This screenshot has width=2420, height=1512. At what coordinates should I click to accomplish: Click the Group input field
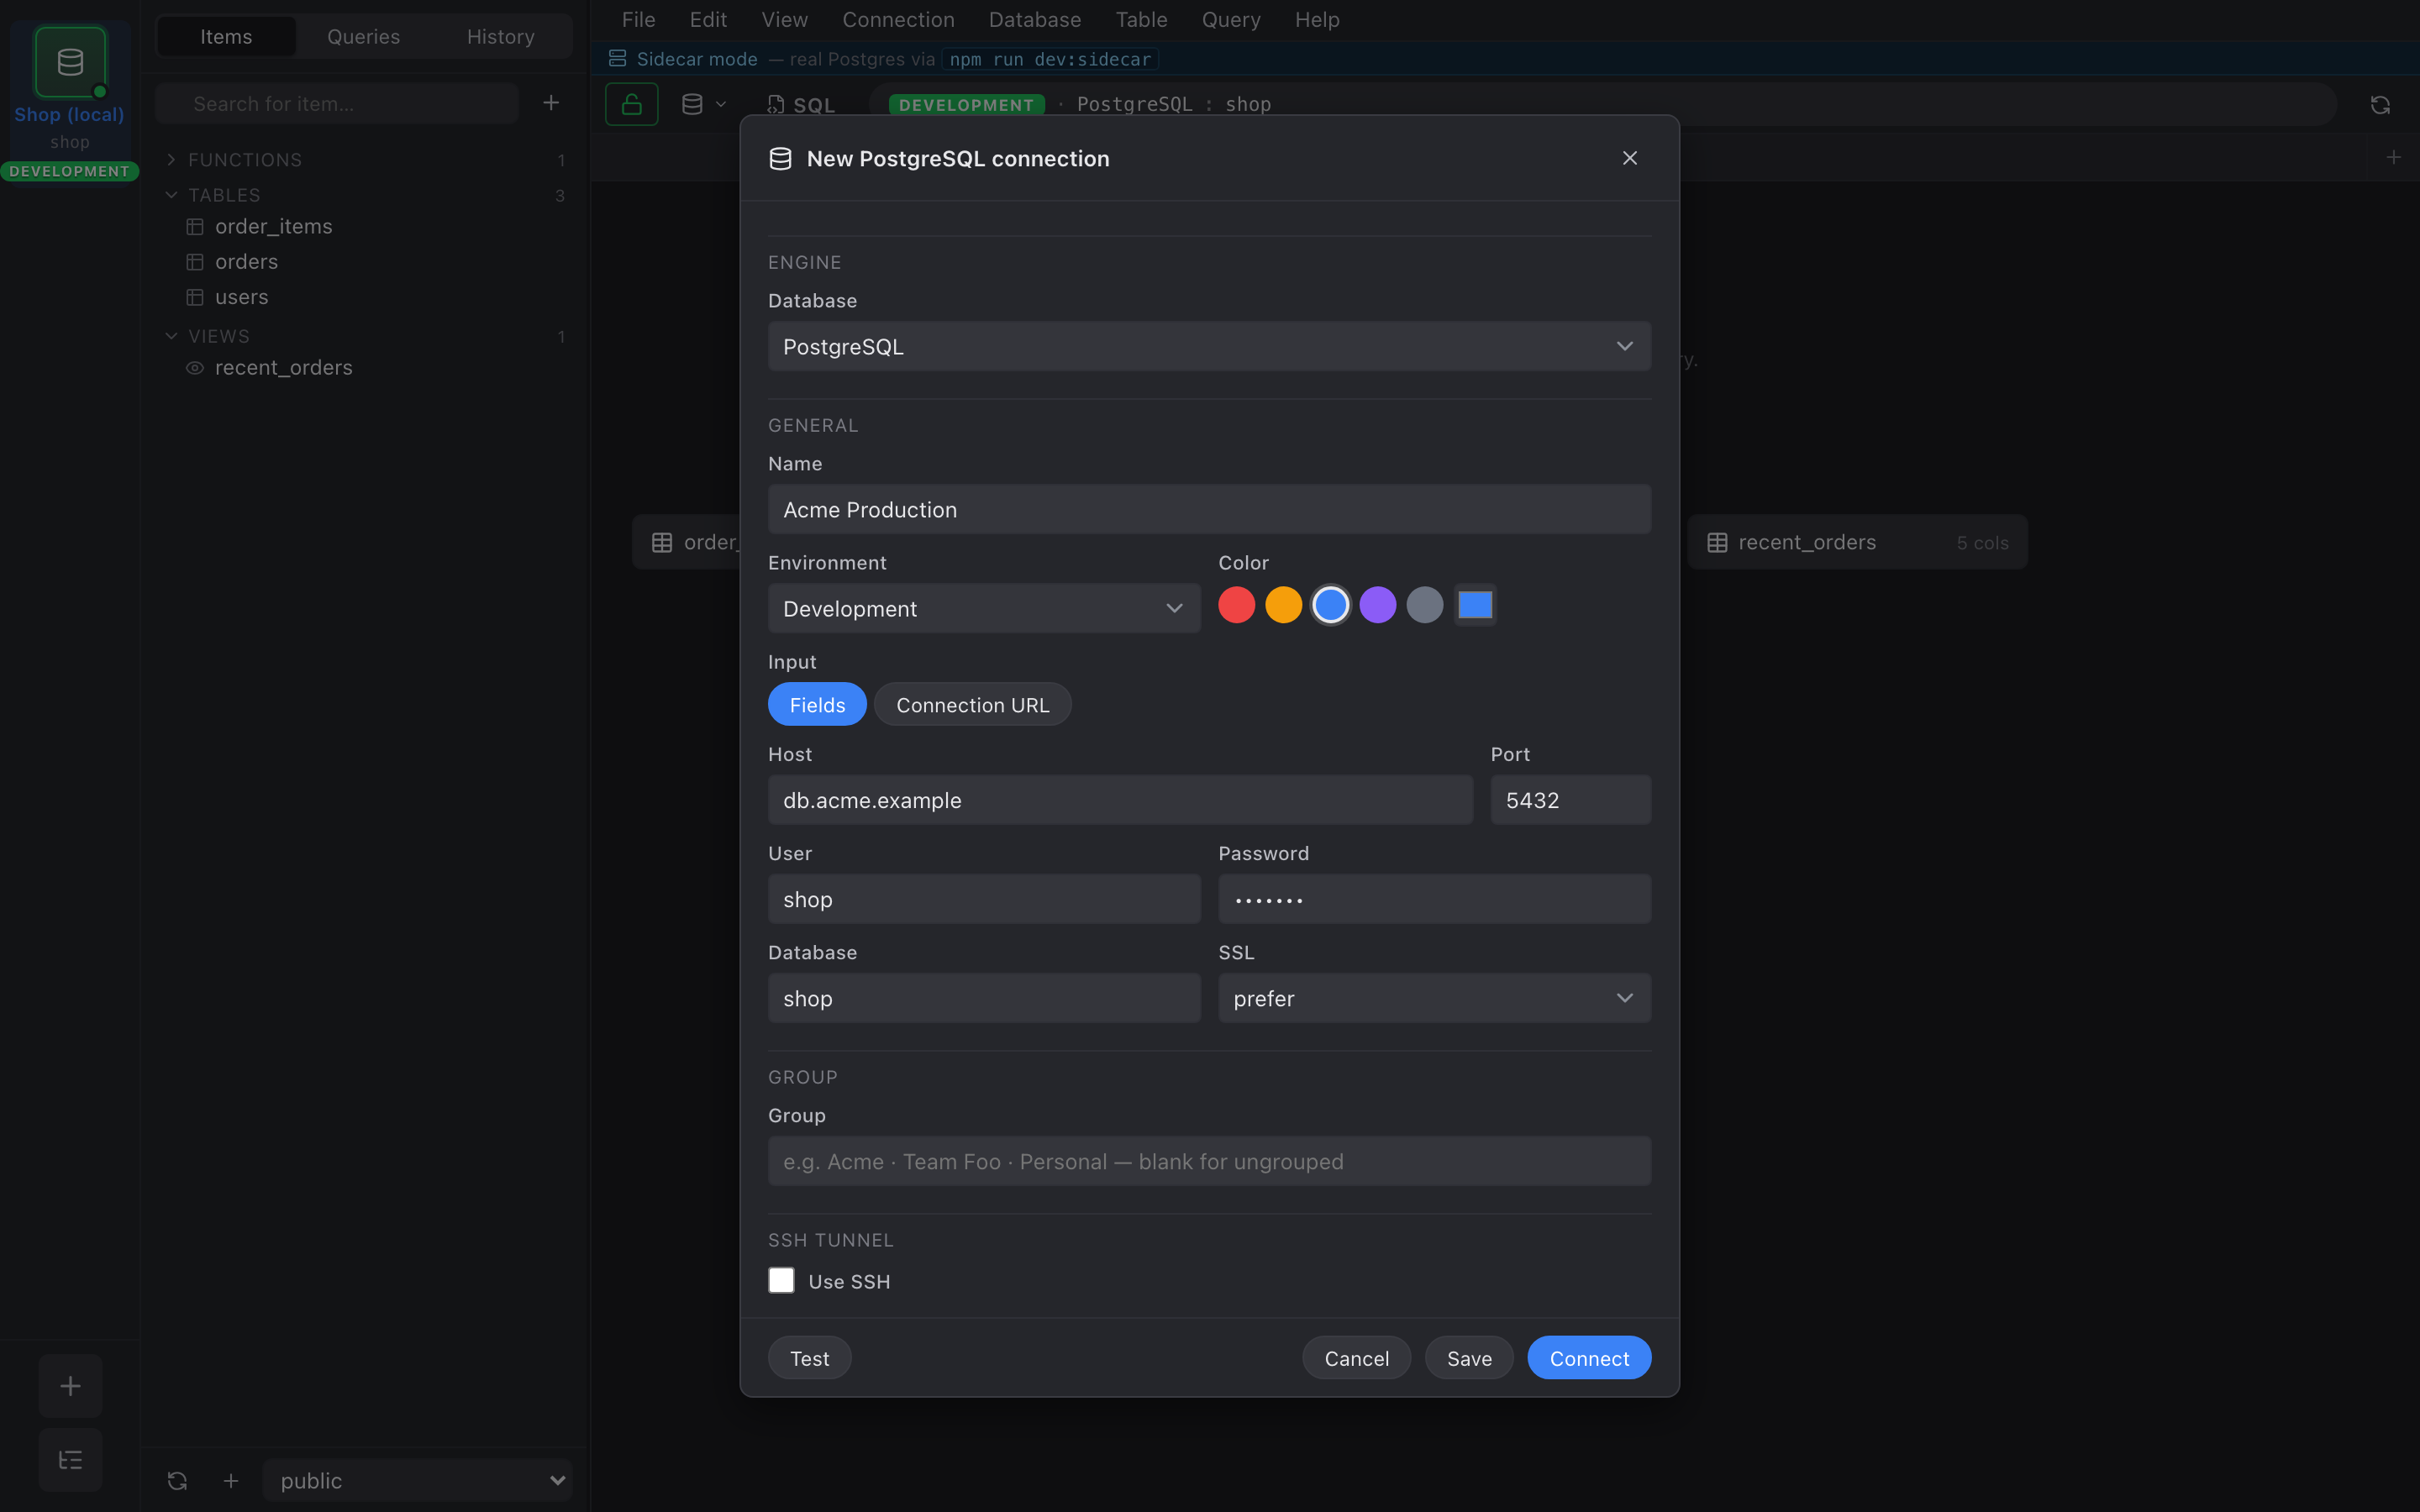point(1209,1161)
